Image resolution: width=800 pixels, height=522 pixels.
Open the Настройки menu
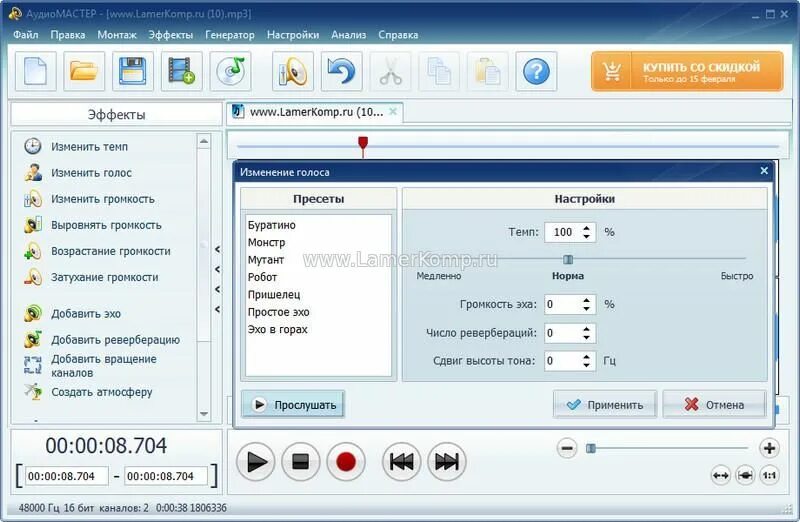pyautogui.click(x=293, y=35)
